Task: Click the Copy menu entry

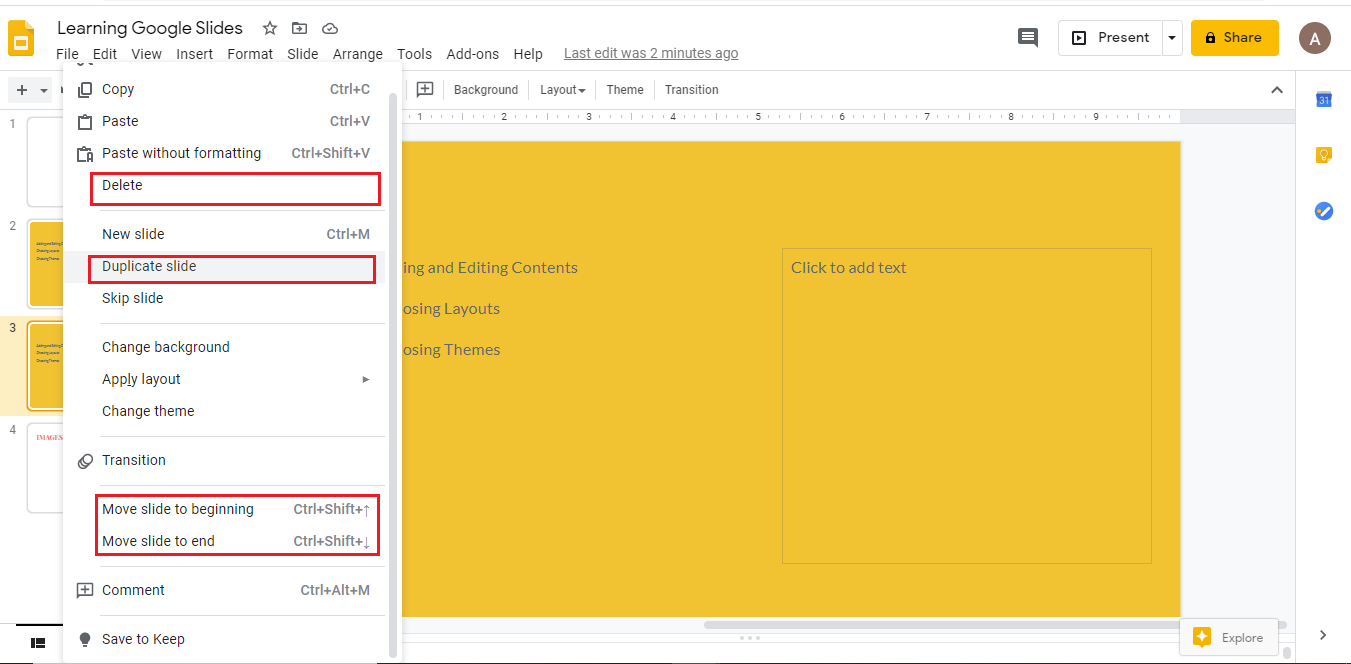Action: point(224,89)
